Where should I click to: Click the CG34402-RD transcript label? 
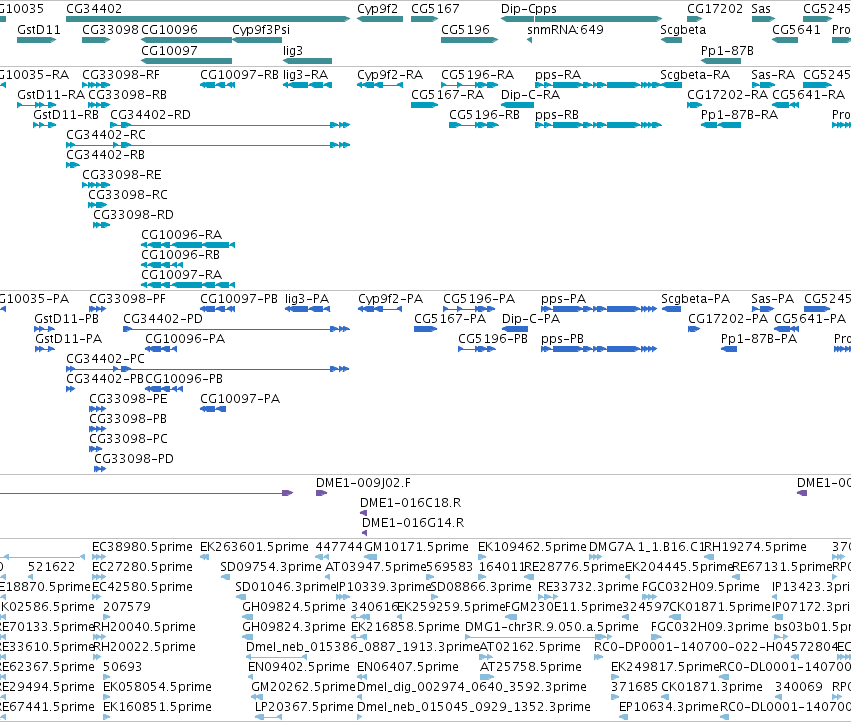150,115
